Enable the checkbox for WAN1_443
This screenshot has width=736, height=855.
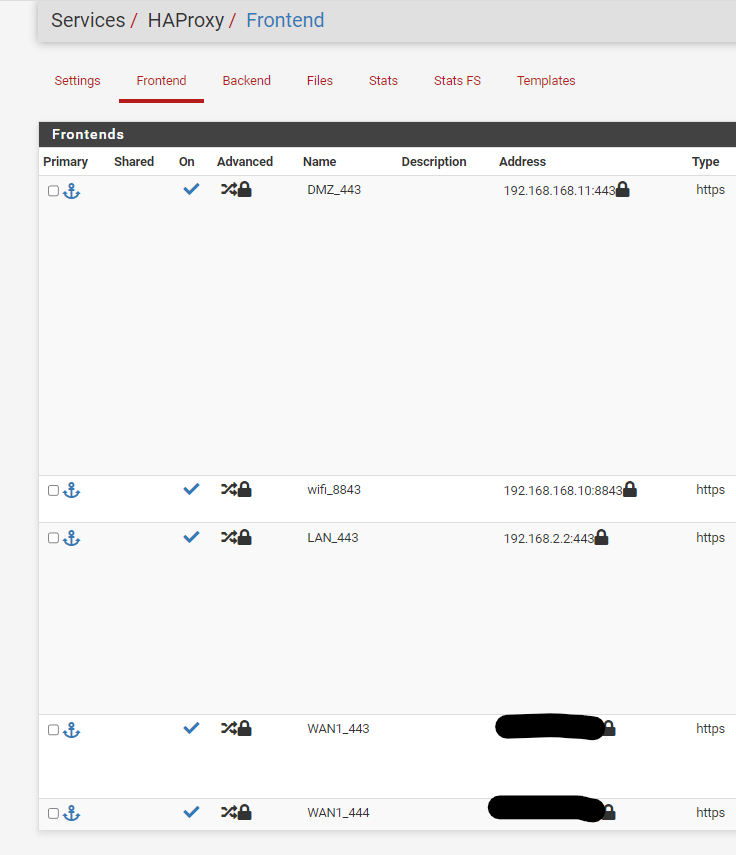[53, 730]
